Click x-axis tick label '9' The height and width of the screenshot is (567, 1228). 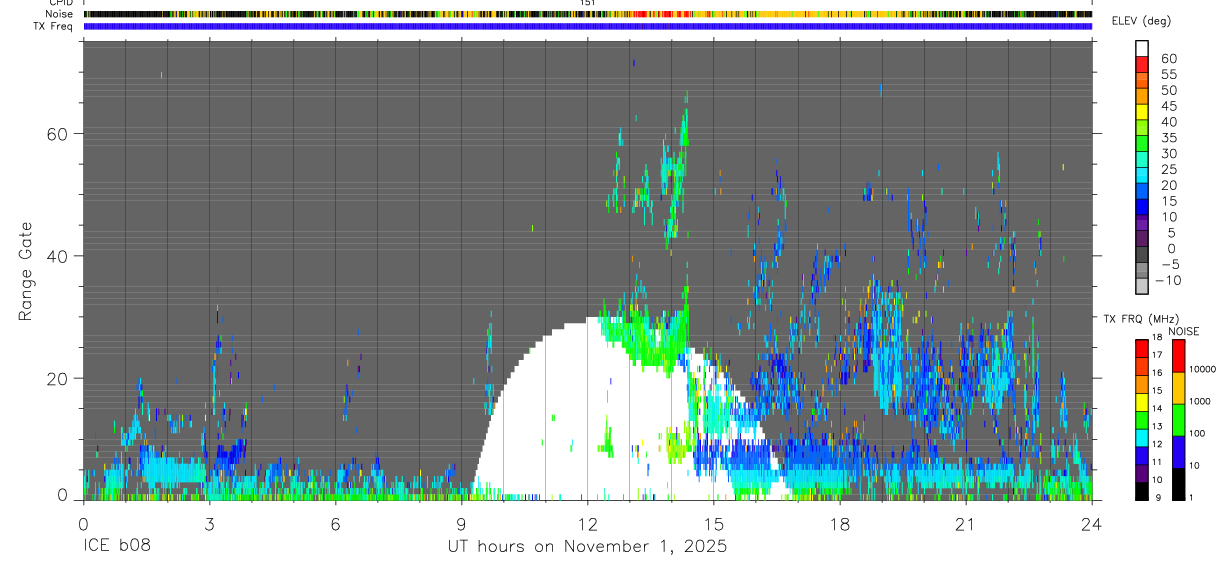(x=461, y=524)
